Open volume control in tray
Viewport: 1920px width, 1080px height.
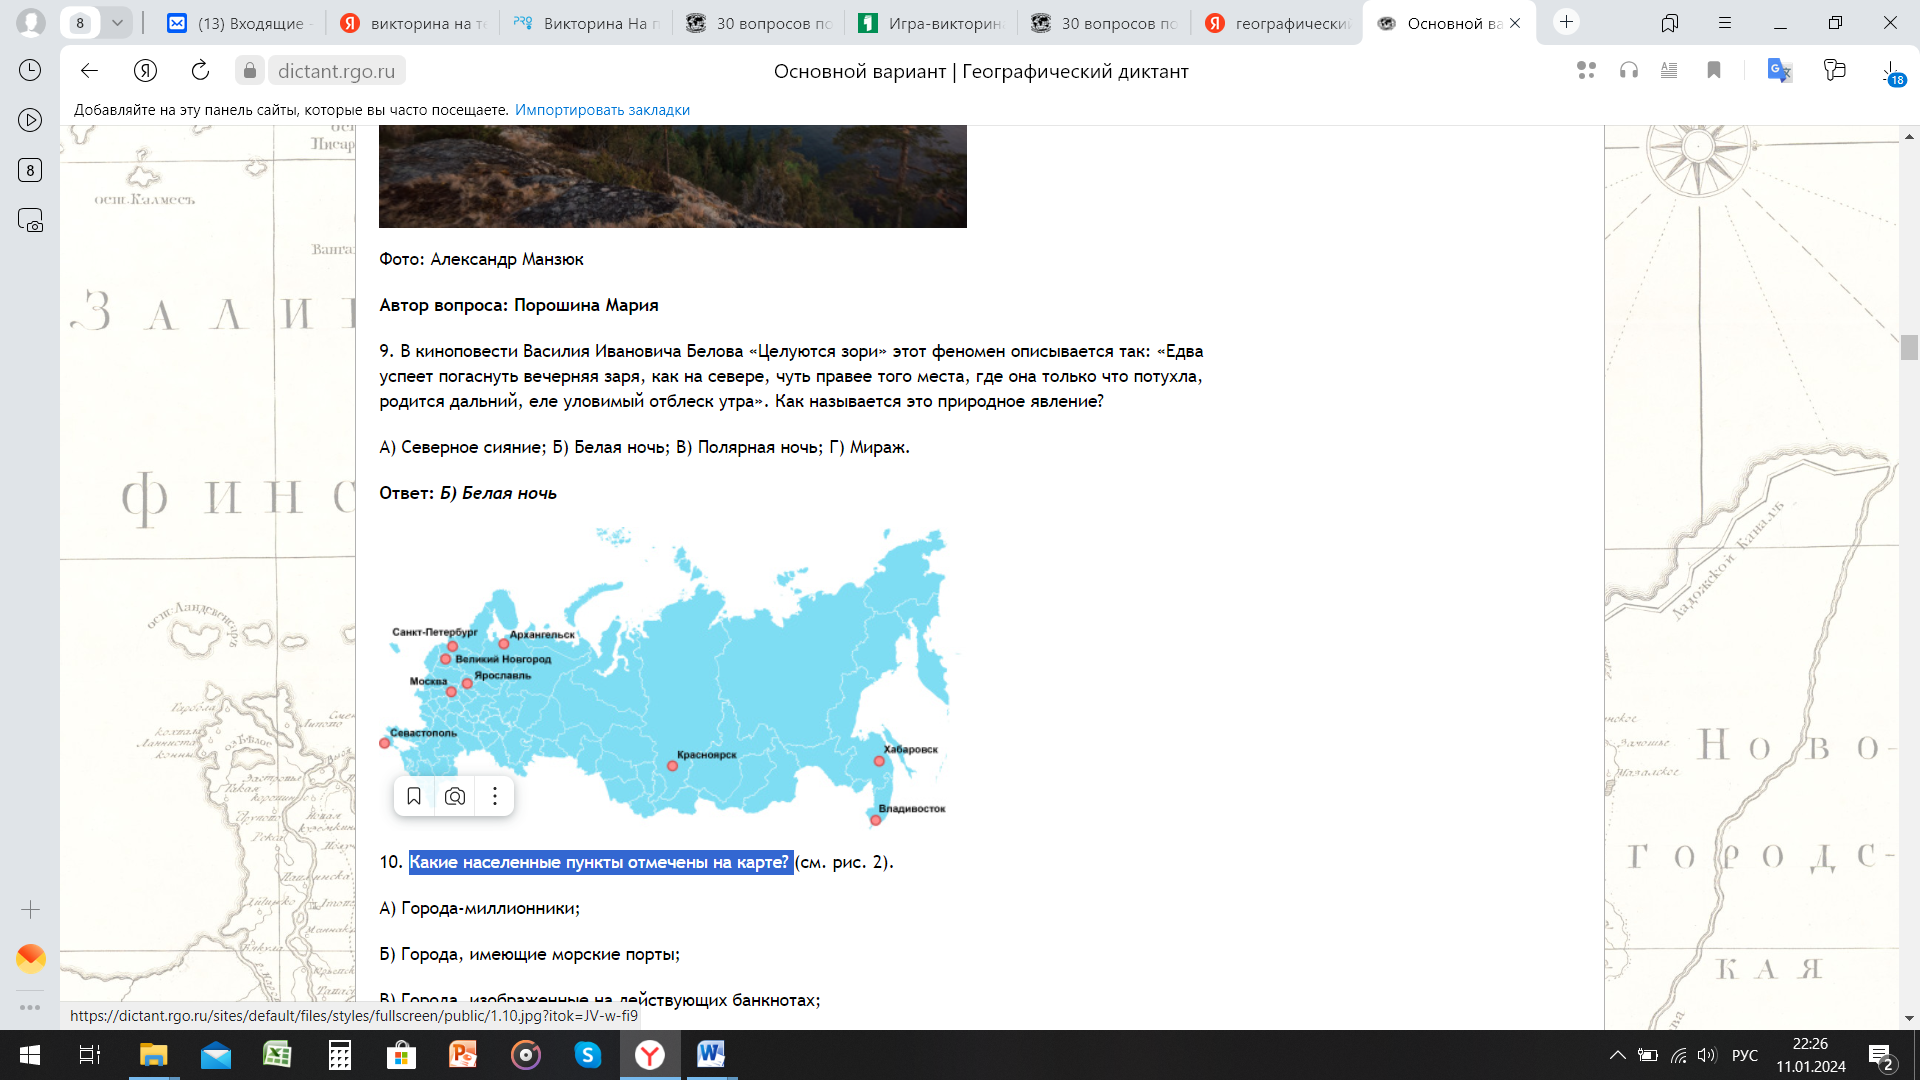click(1706, 1055)
